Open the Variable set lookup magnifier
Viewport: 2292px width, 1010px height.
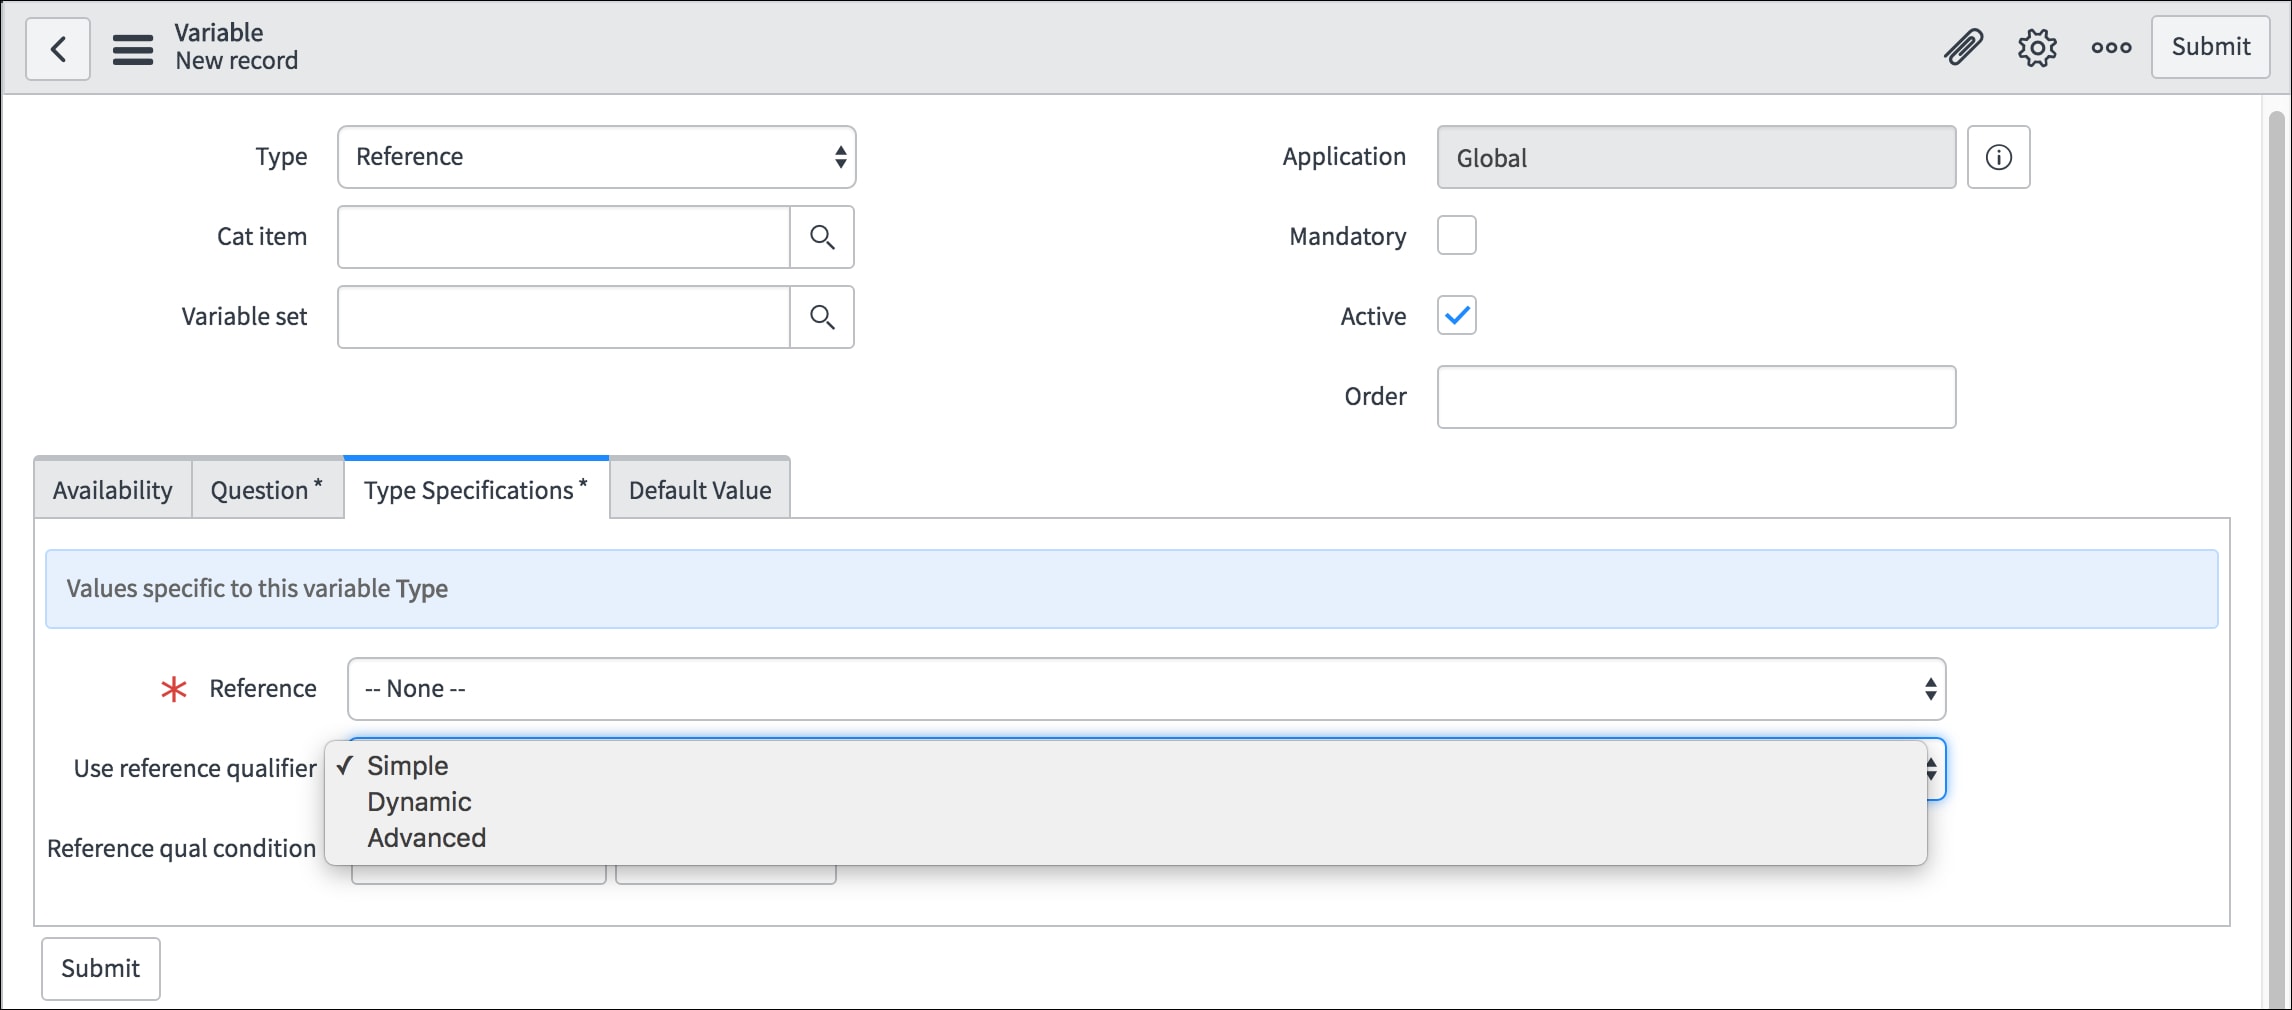822,317
